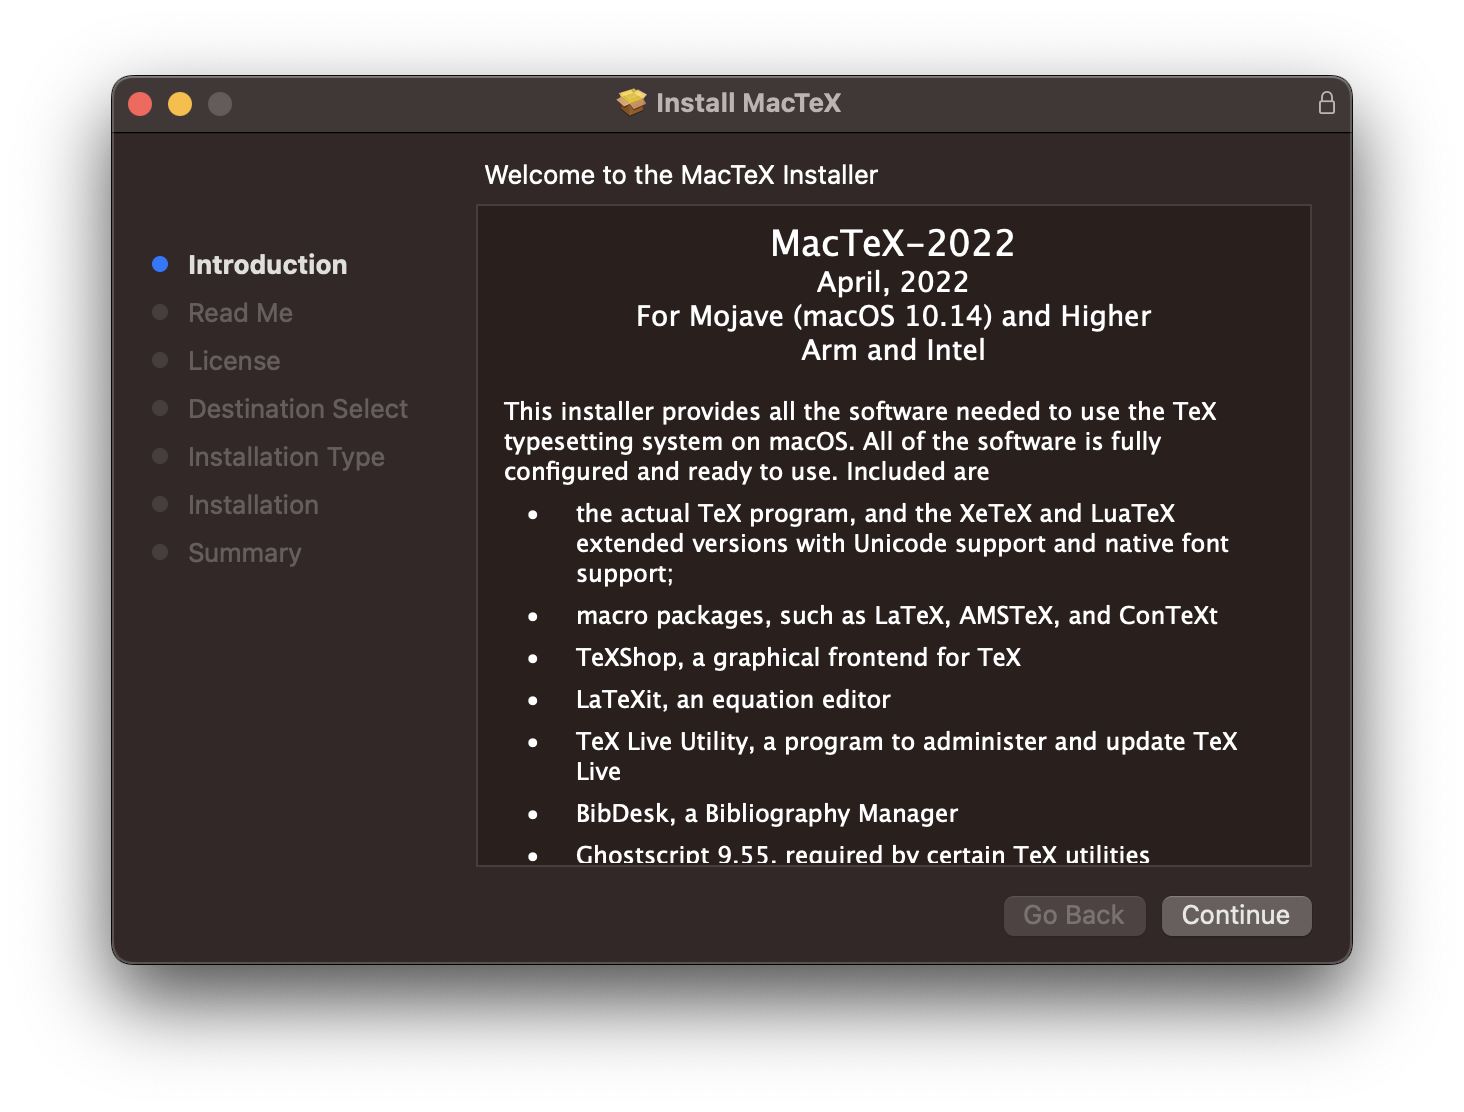Click the Go Back button
Image resolution: width=1464 pixels, height=1112 pixels.
[1074, 915]
